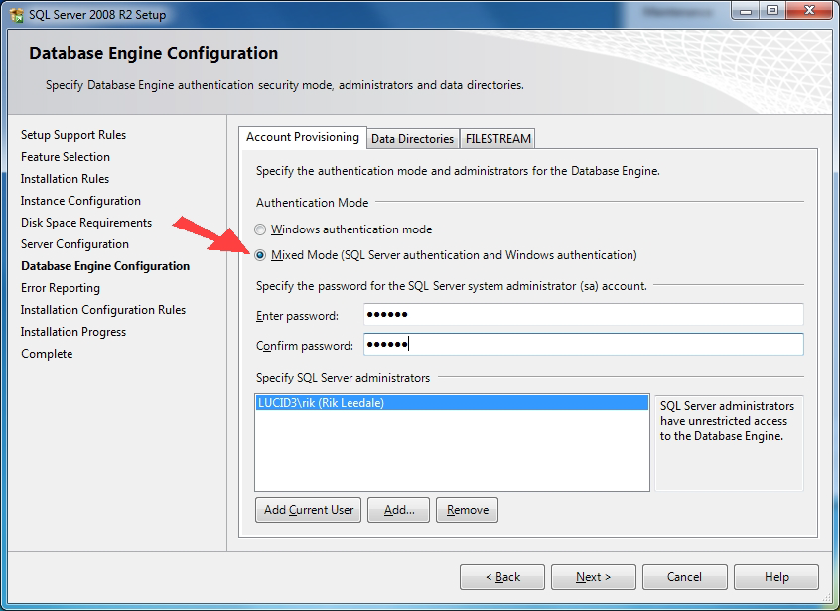Click Error Reporting step
The height and width of the screenshot is (611, 840).
(61, 288)
